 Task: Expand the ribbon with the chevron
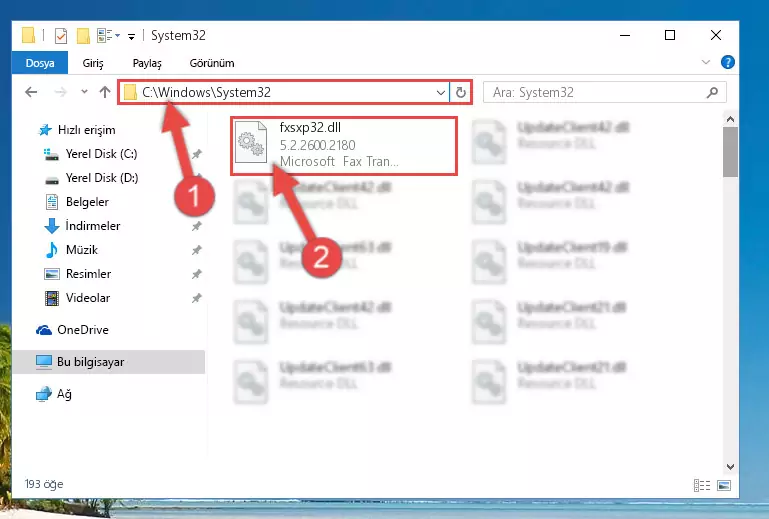point(706,62)
